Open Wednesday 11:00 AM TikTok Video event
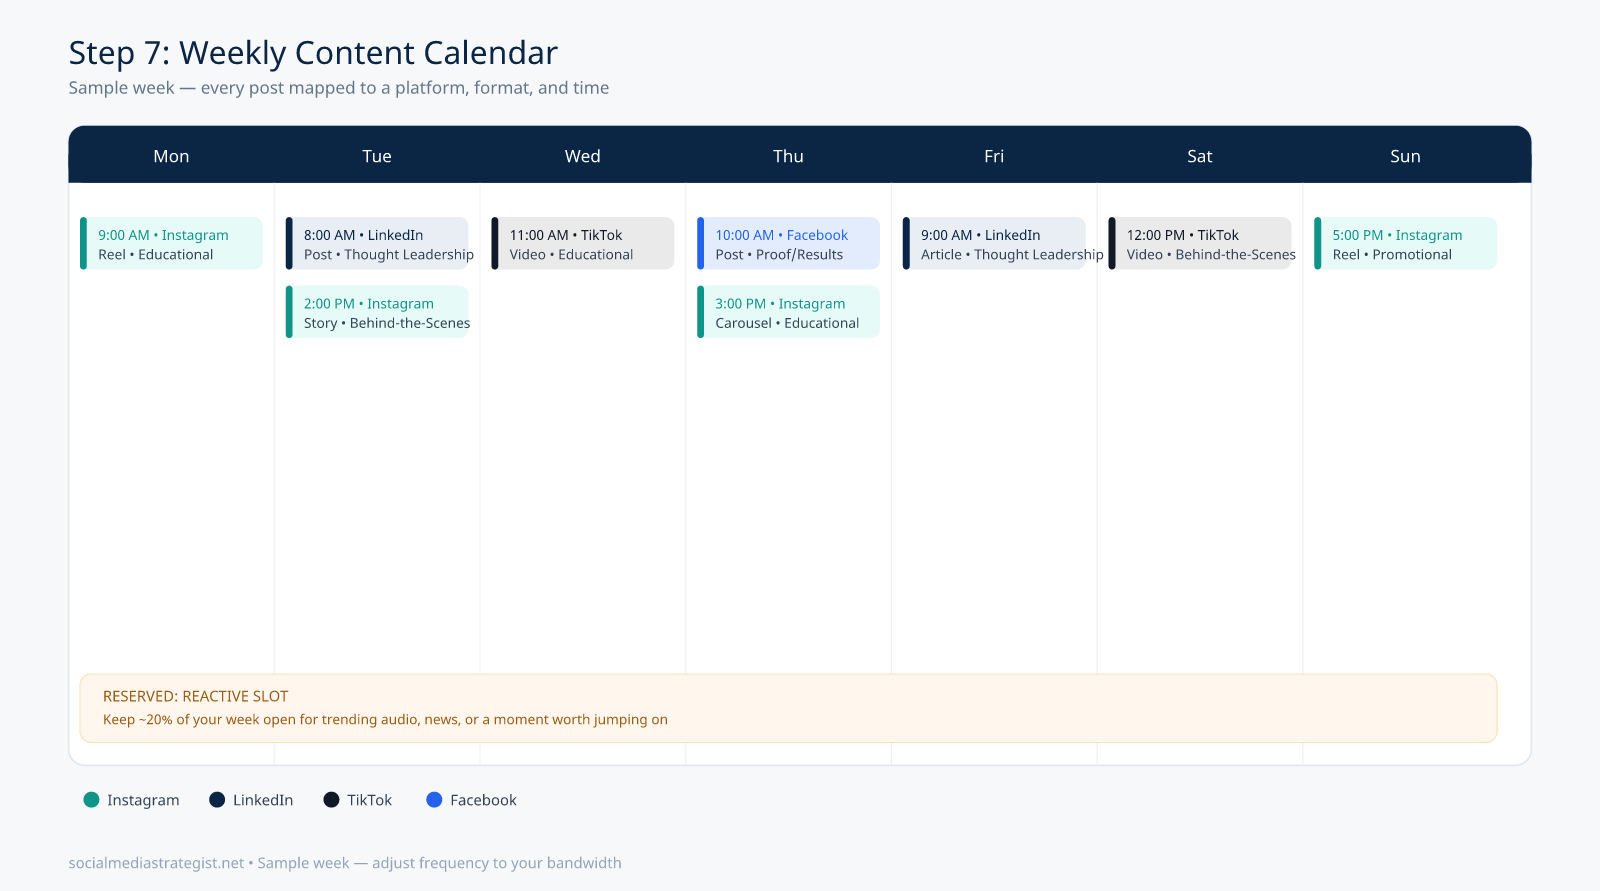This screenshot has width=1600, height=891. [583, 243]
